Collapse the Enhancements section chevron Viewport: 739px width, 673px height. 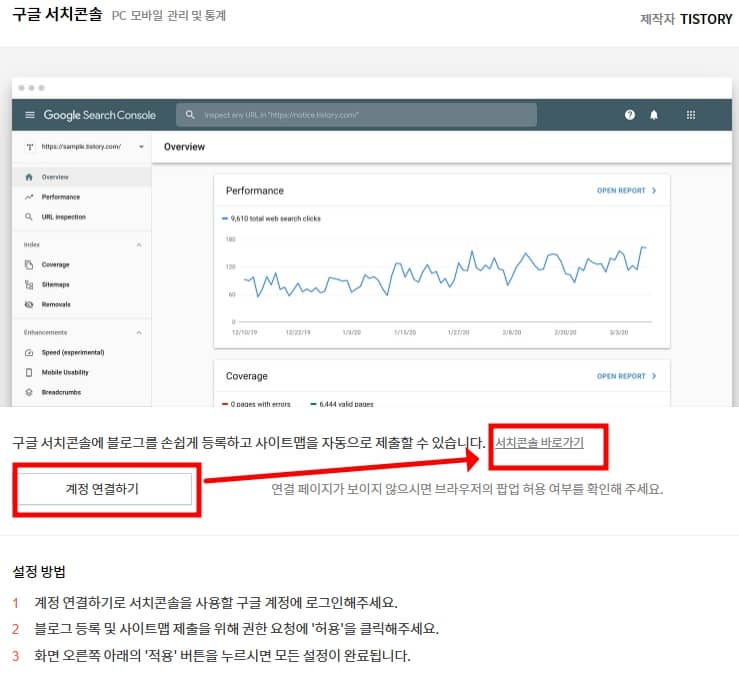pos(139,333)
